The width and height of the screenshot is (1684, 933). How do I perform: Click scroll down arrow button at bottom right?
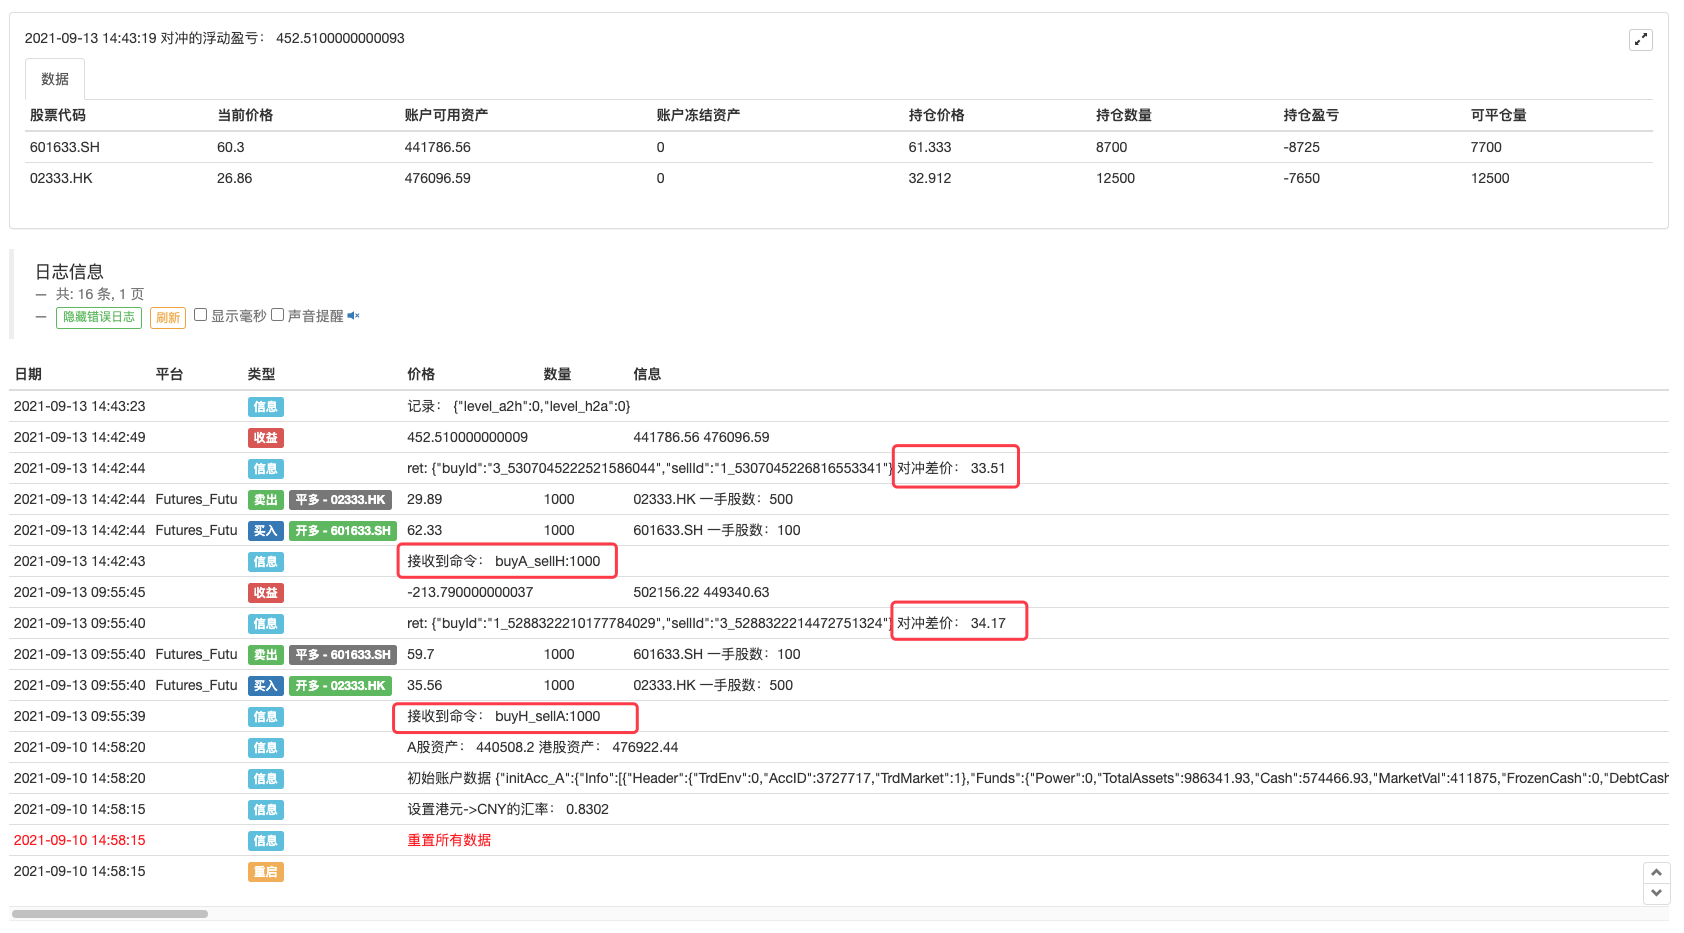point(1656,893)
